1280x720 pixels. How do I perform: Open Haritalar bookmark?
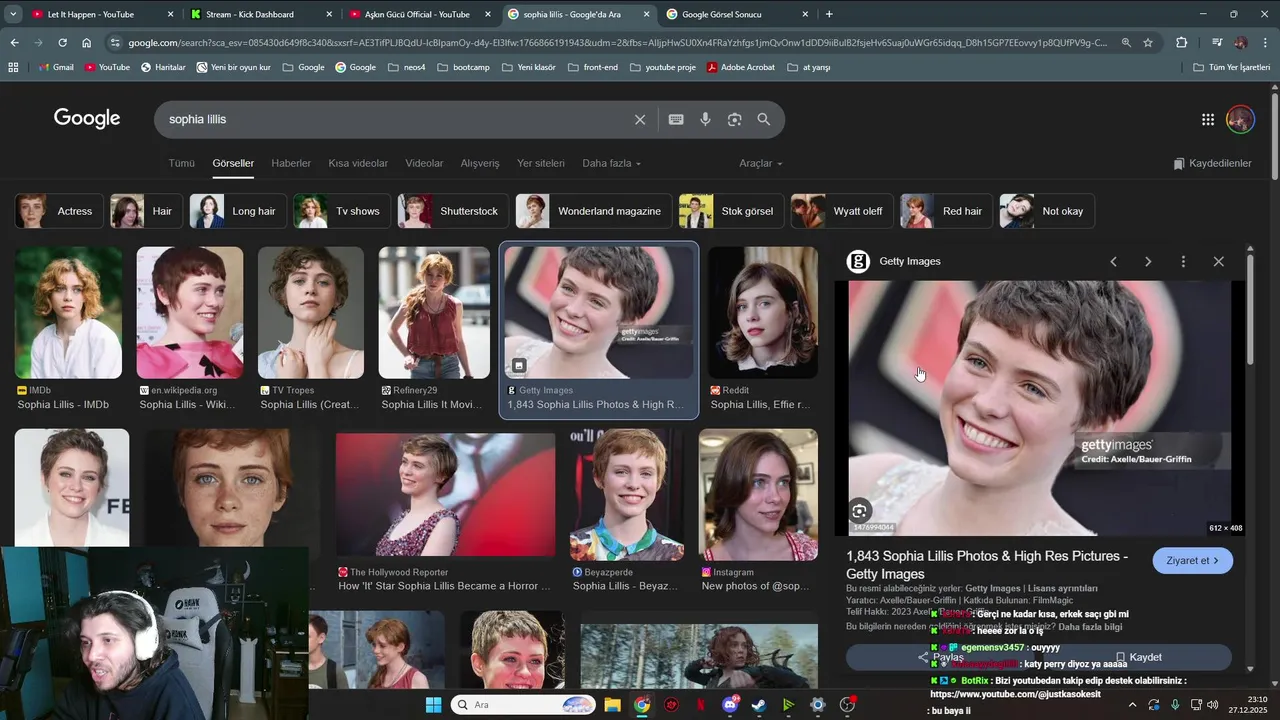pyautogui.click(x=163, y=67)
